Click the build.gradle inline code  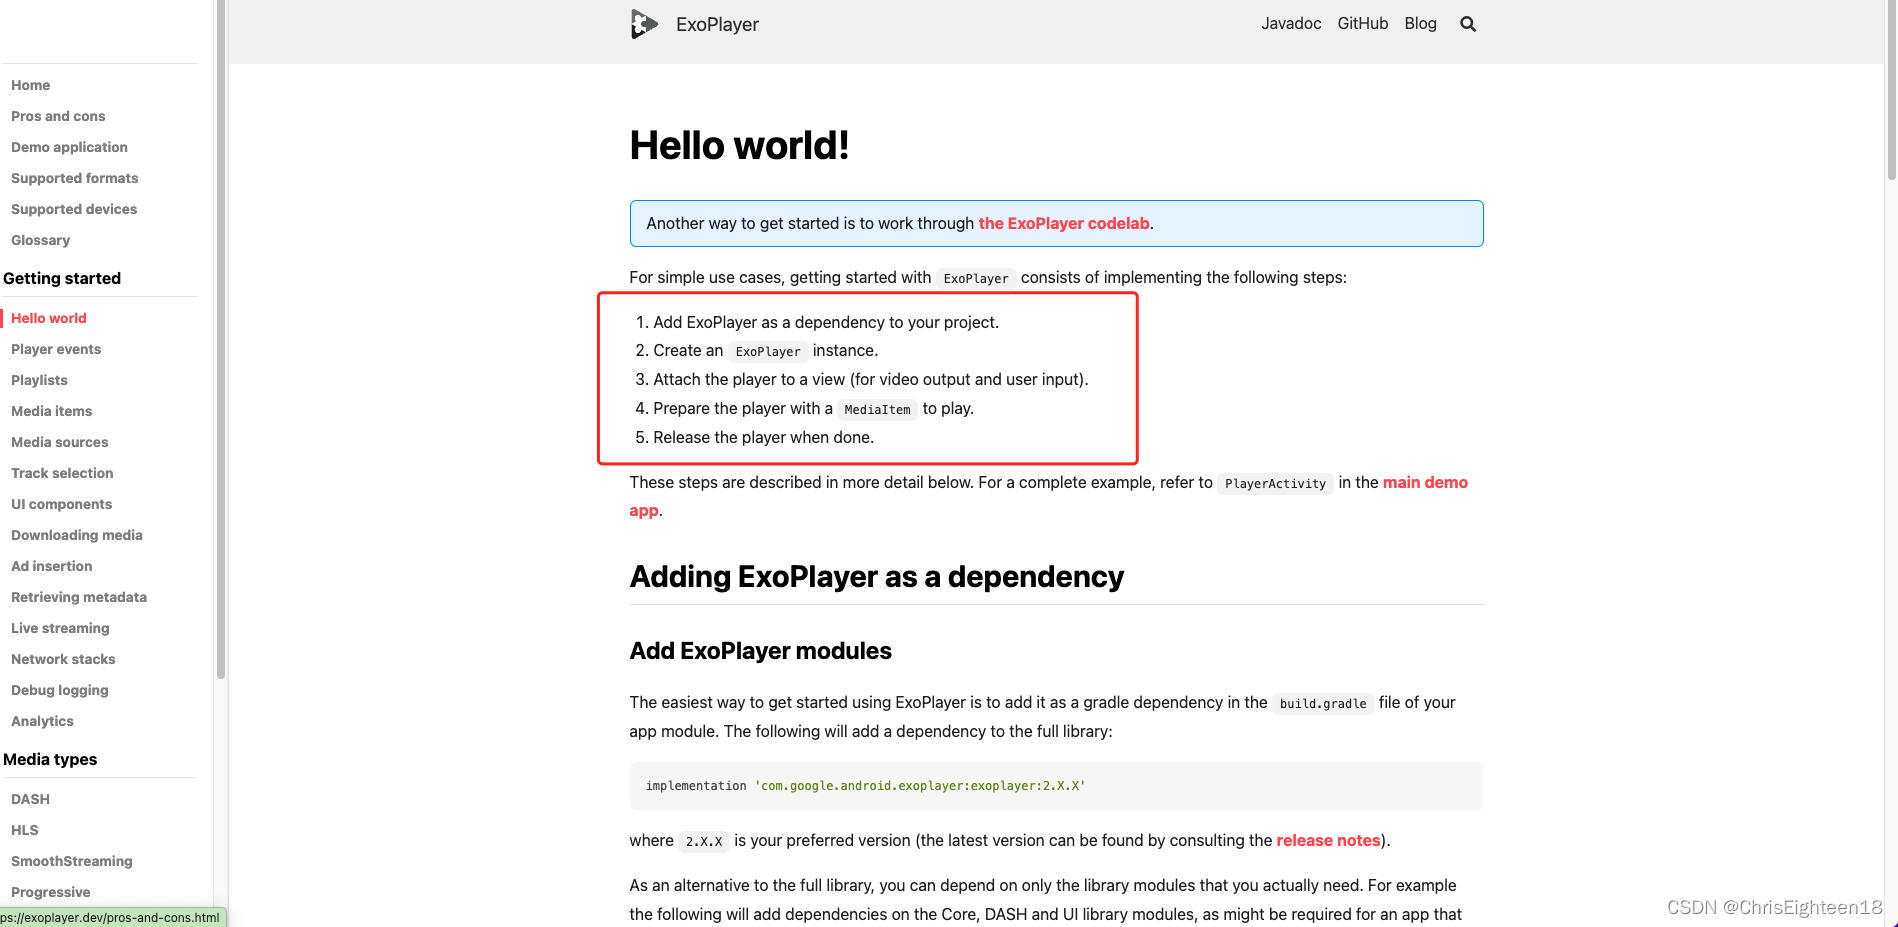click(1323, 704)
